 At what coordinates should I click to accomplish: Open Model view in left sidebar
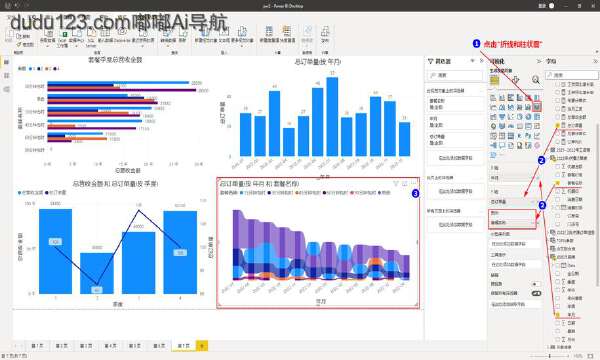coord(6,89)
